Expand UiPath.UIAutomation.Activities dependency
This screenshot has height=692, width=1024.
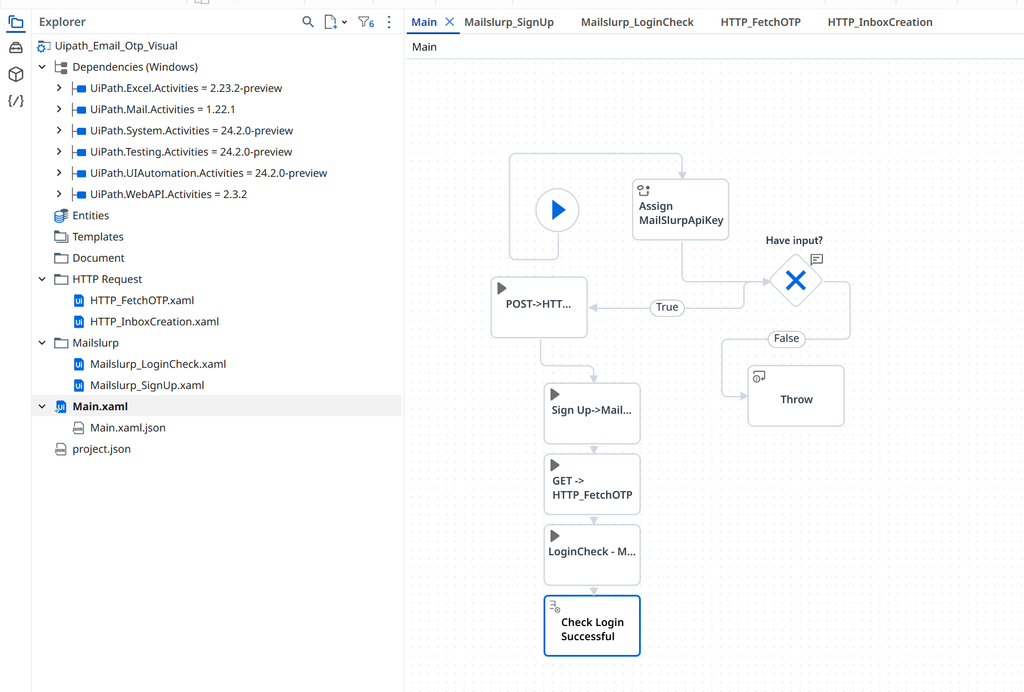[59, 173]
